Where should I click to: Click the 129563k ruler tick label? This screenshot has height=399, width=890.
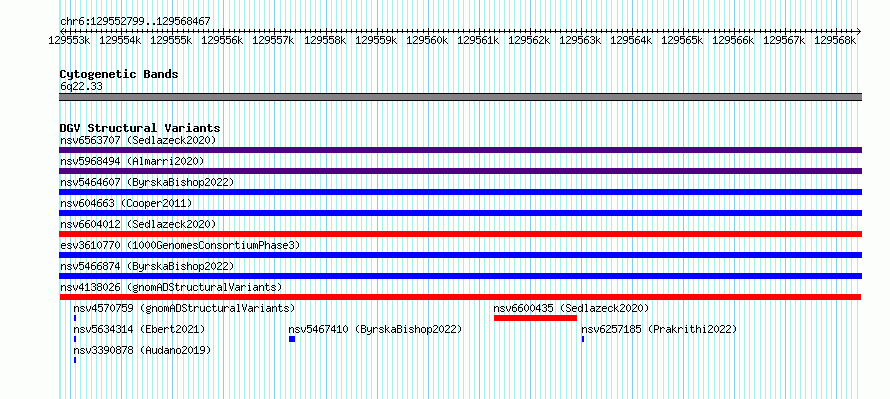(581, 40)
